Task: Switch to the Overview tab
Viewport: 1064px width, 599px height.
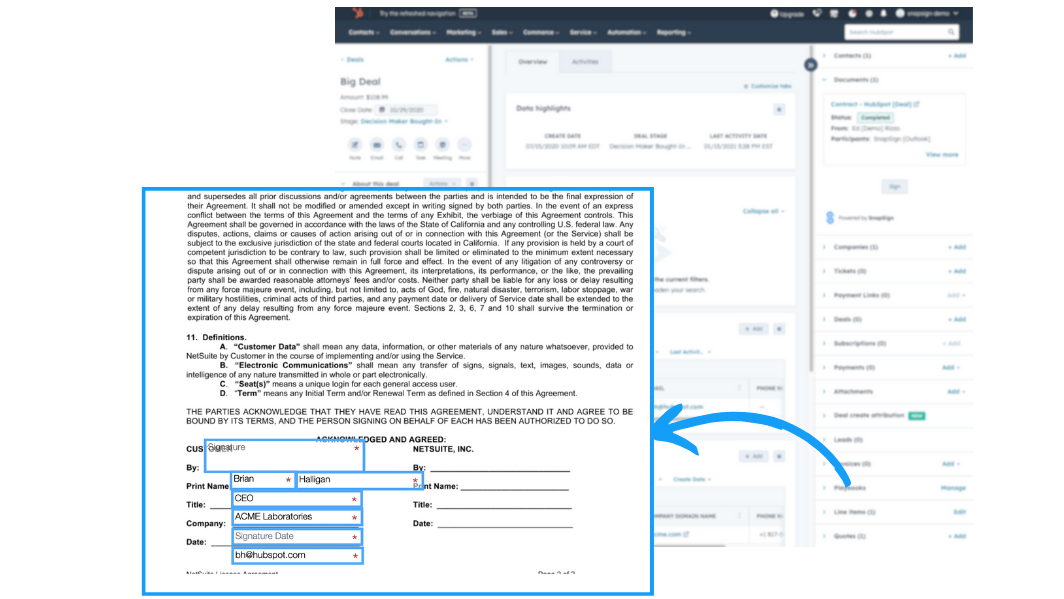Action: tap(533, 62)
